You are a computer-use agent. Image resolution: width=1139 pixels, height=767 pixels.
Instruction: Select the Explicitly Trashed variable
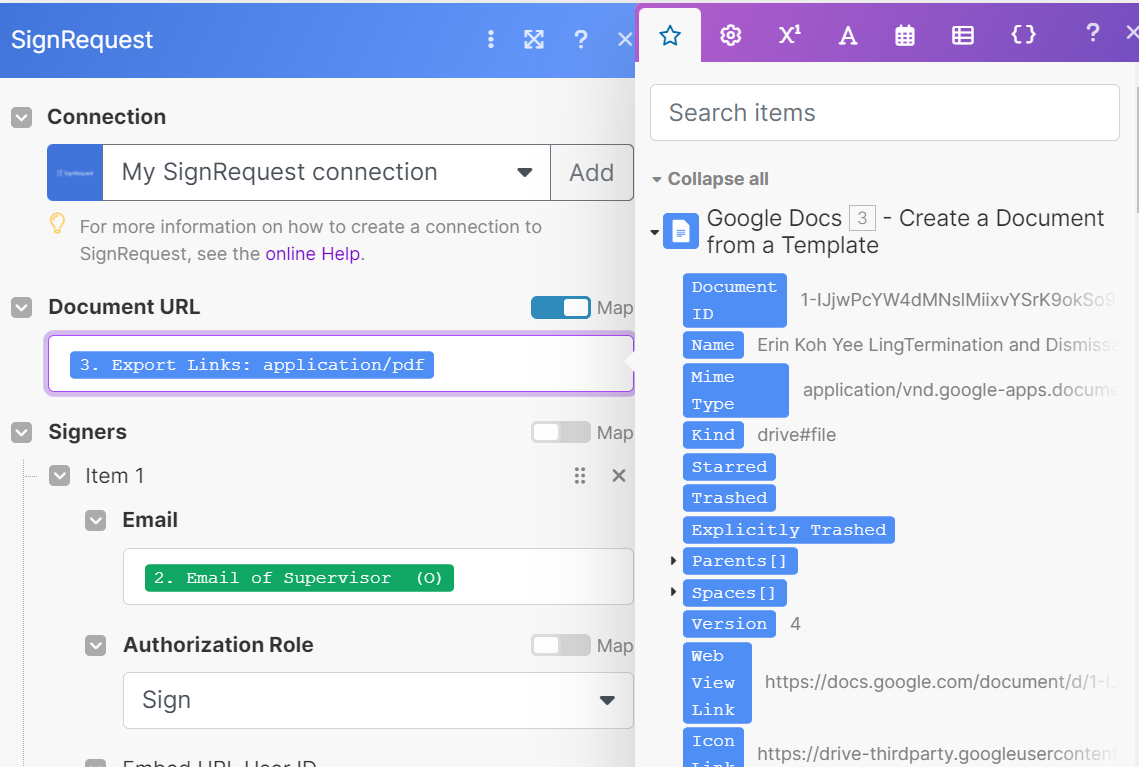tap(789, 529)
